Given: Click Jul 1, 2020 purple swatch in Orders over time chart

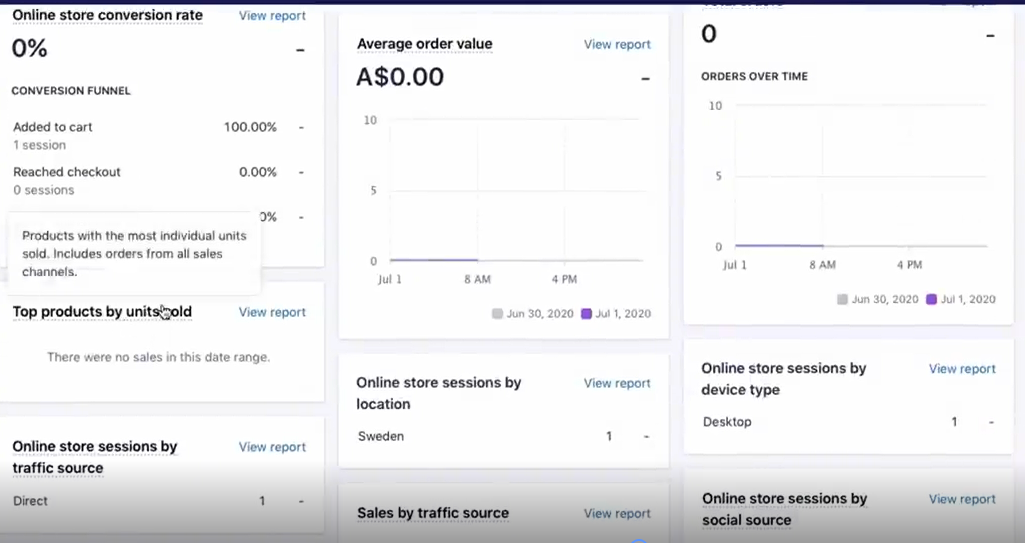Looking at the screenshot, I should (932, 299).
